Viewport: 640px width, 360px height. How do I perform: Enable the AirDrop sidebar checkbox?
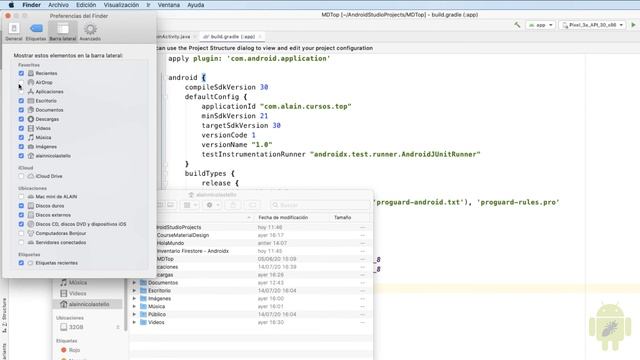pos(21,82)
